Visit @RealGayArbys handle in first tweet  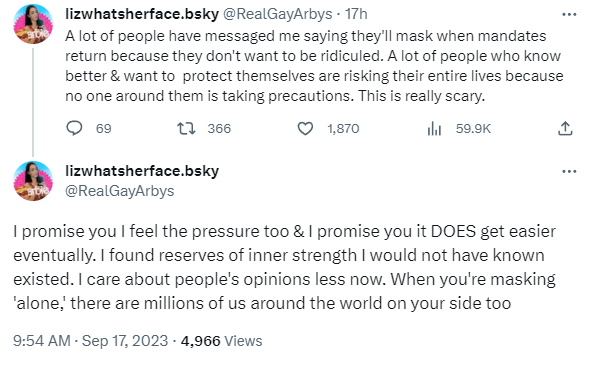click(x=277, y=14)
